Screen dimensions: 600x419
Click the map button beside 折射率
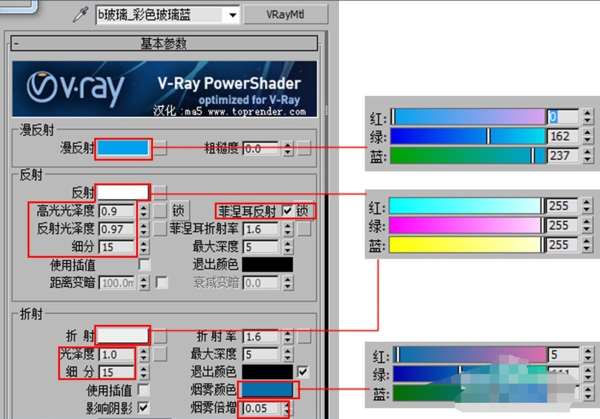click(x=304, y=337)
